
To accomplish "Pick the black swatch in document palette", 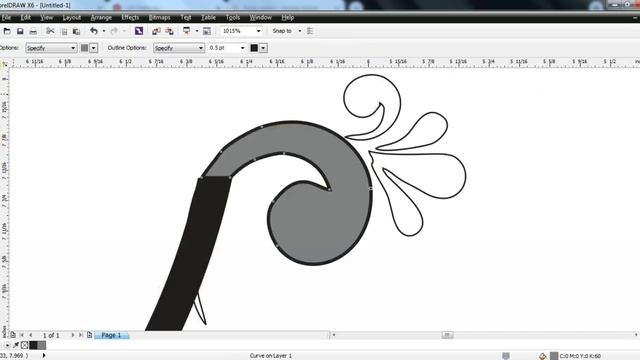I will [33, 345].
